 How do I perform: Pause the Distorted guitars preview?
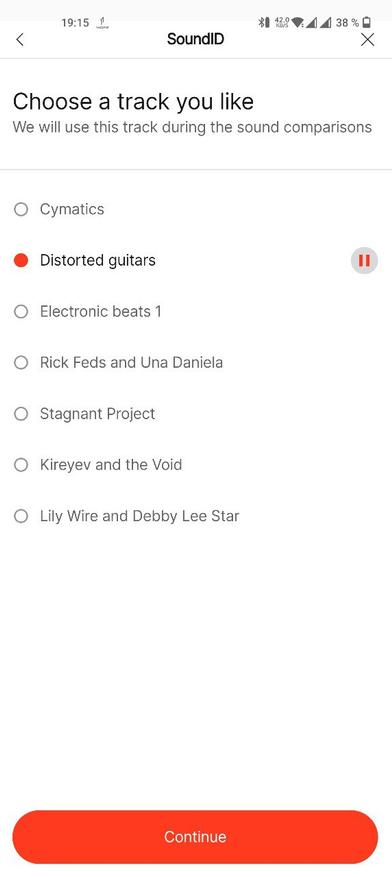tap(364, 261)
